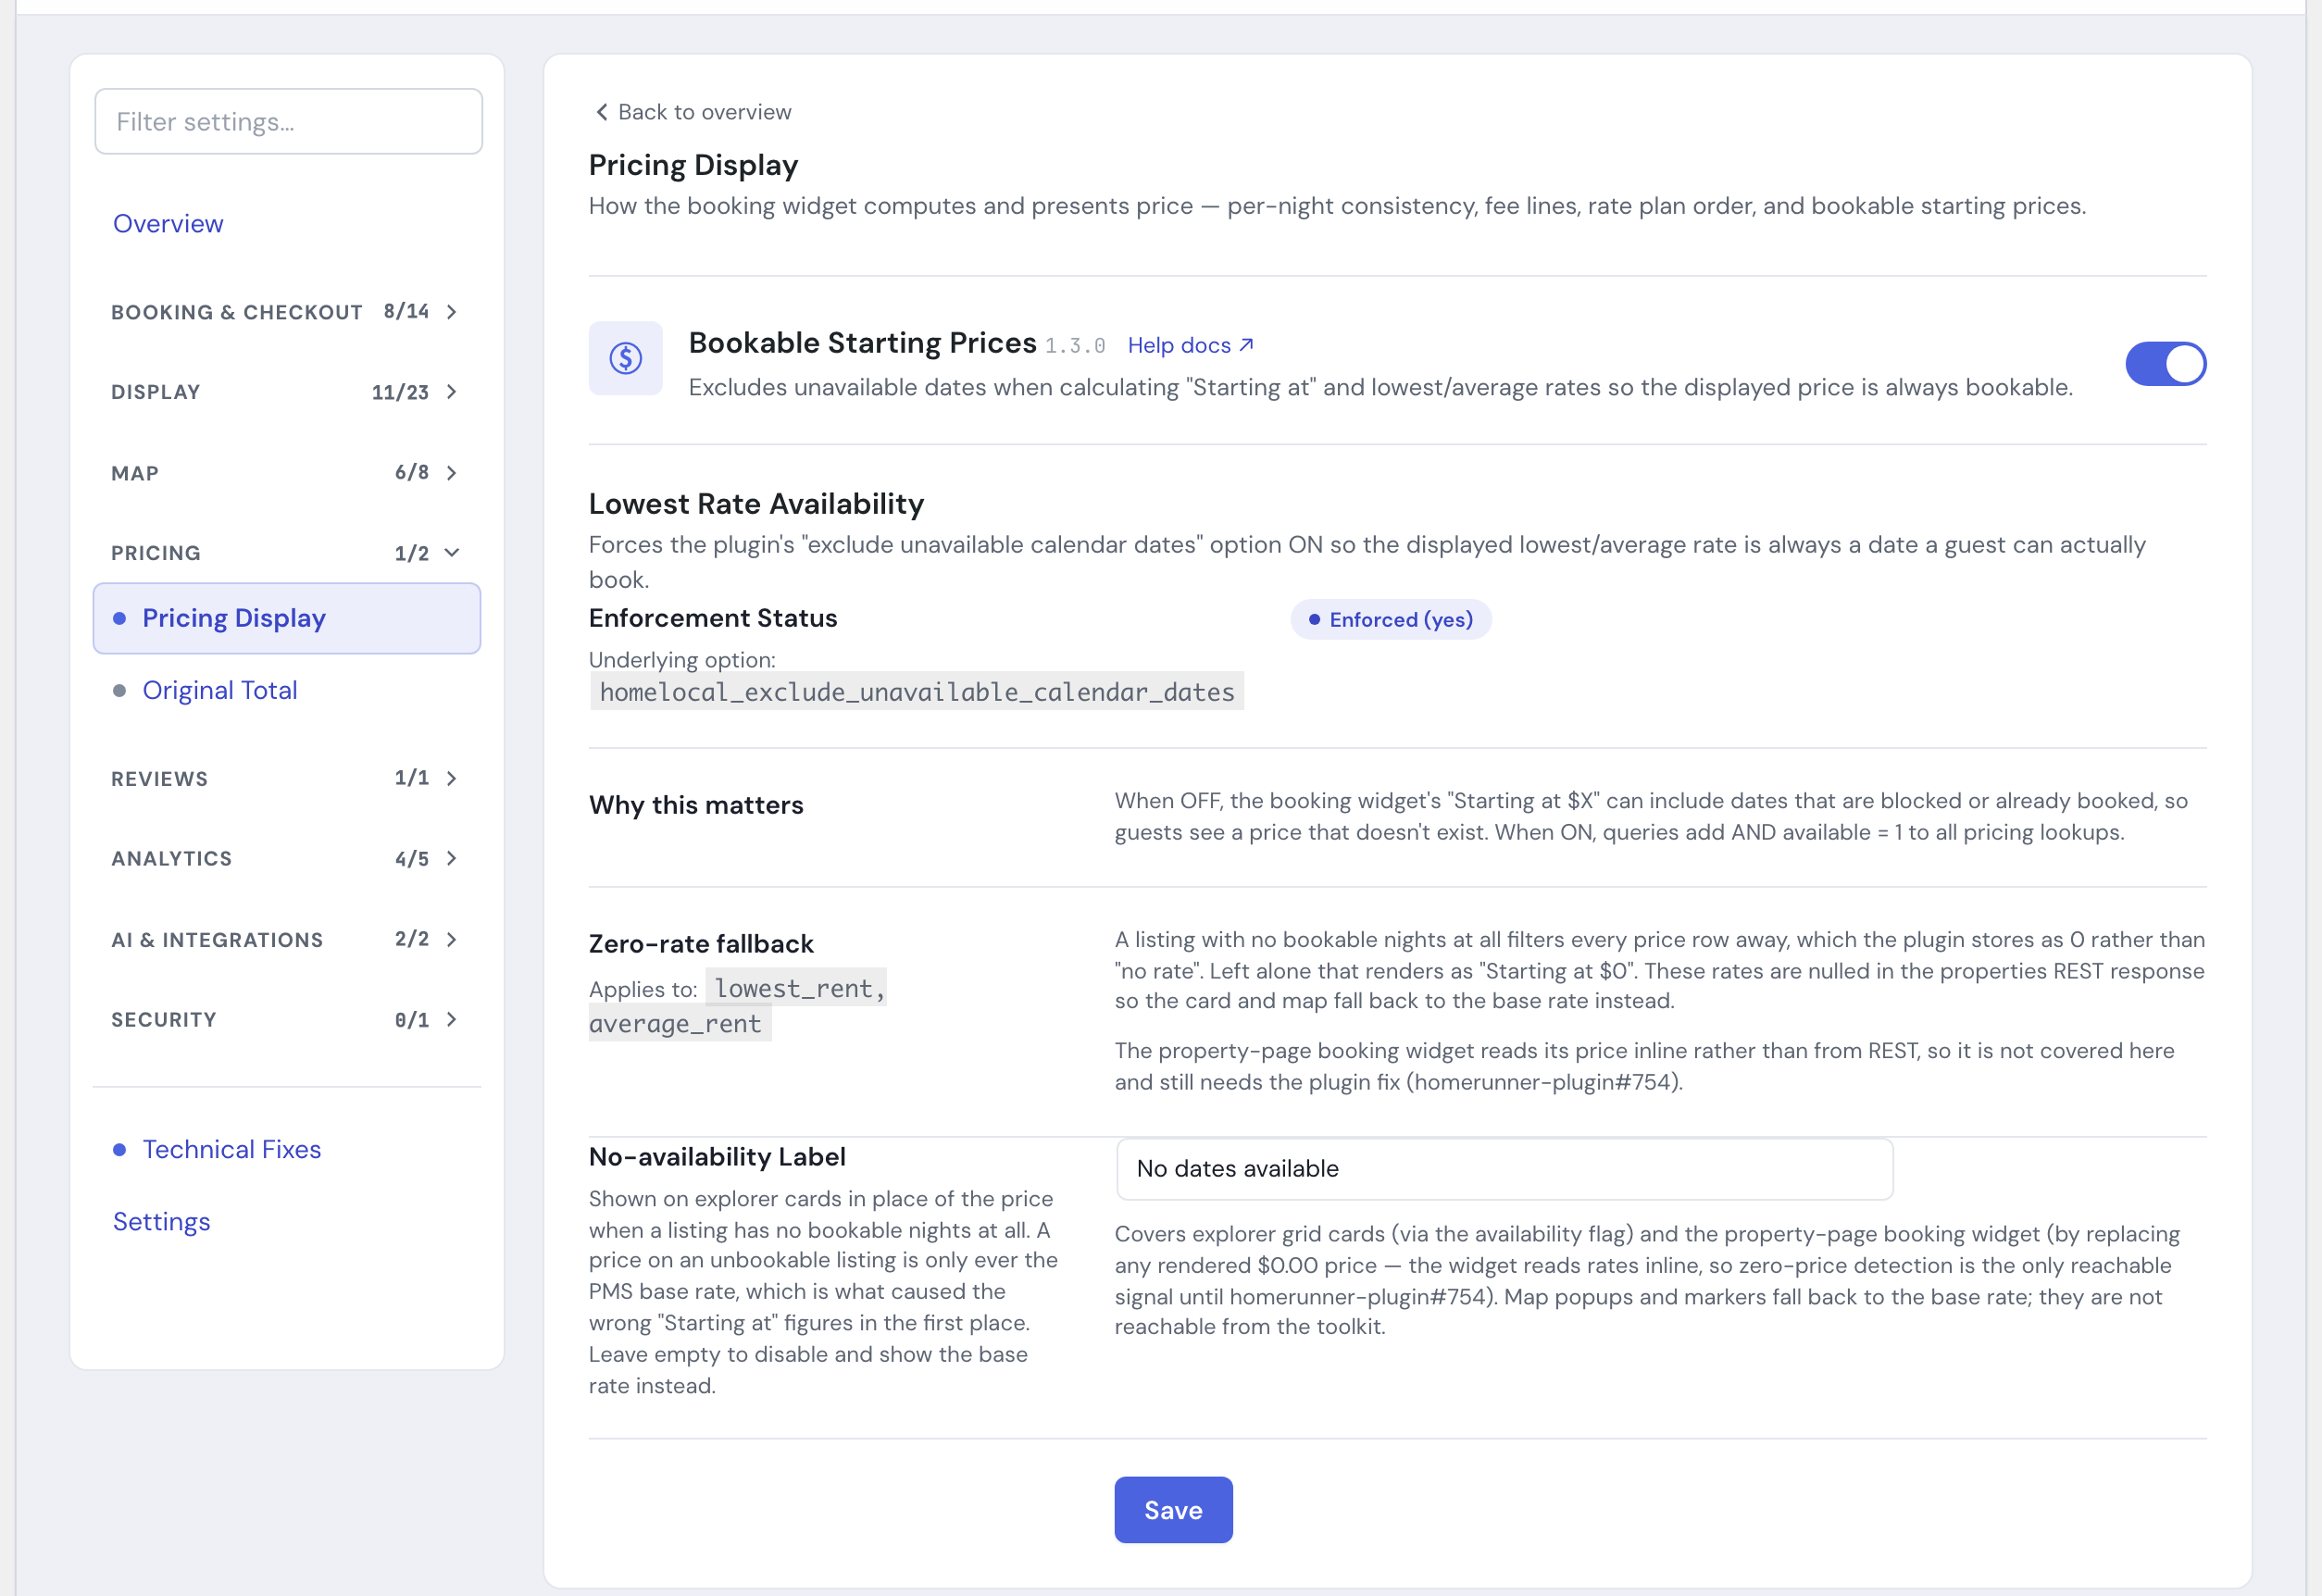This screenshot has height=1596, width=2322.
Task: Click the Enforced (yes) status badge
Action: click(x=1390, y=620)
